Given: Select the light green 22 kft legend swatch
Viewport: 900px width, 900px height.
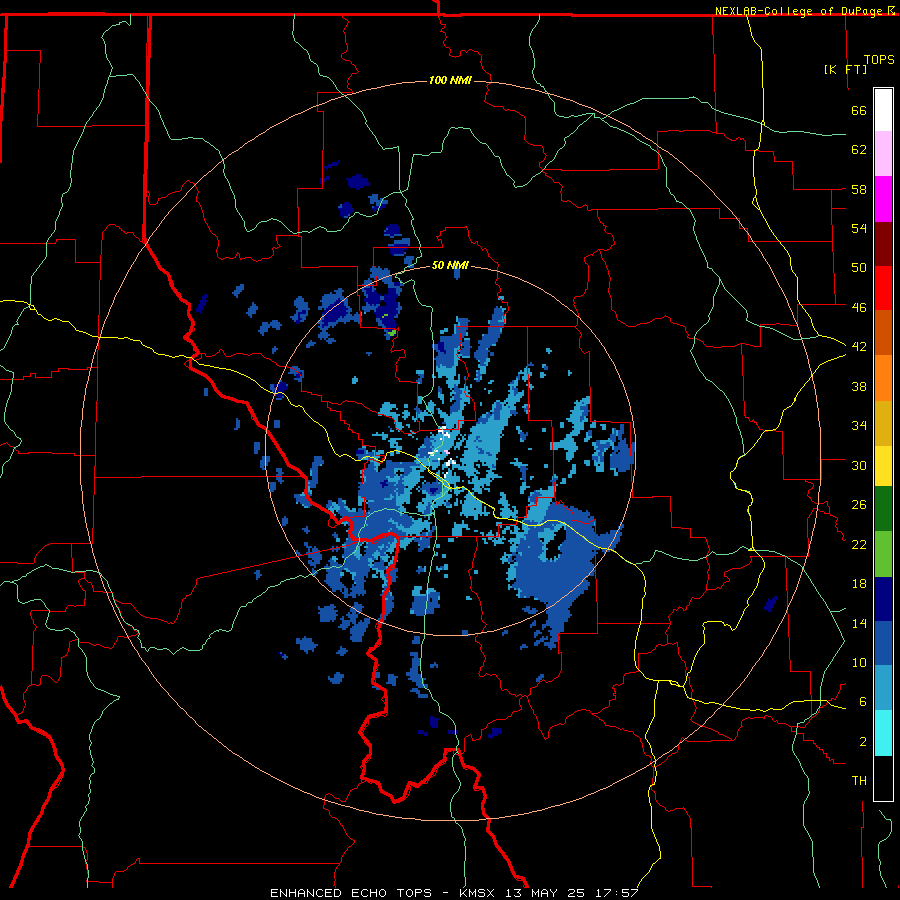Looking at the screenshot, I should coord(883,554).
